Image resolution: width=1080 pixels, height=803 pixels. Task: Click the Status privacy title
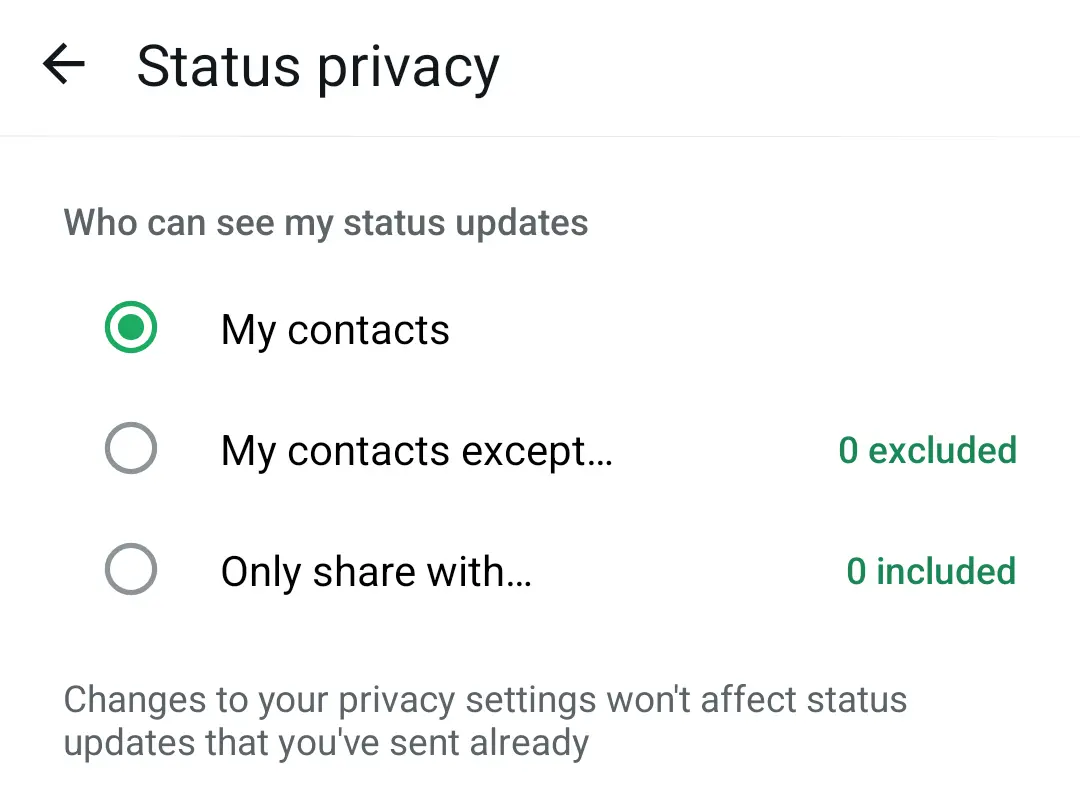(318, 66)
